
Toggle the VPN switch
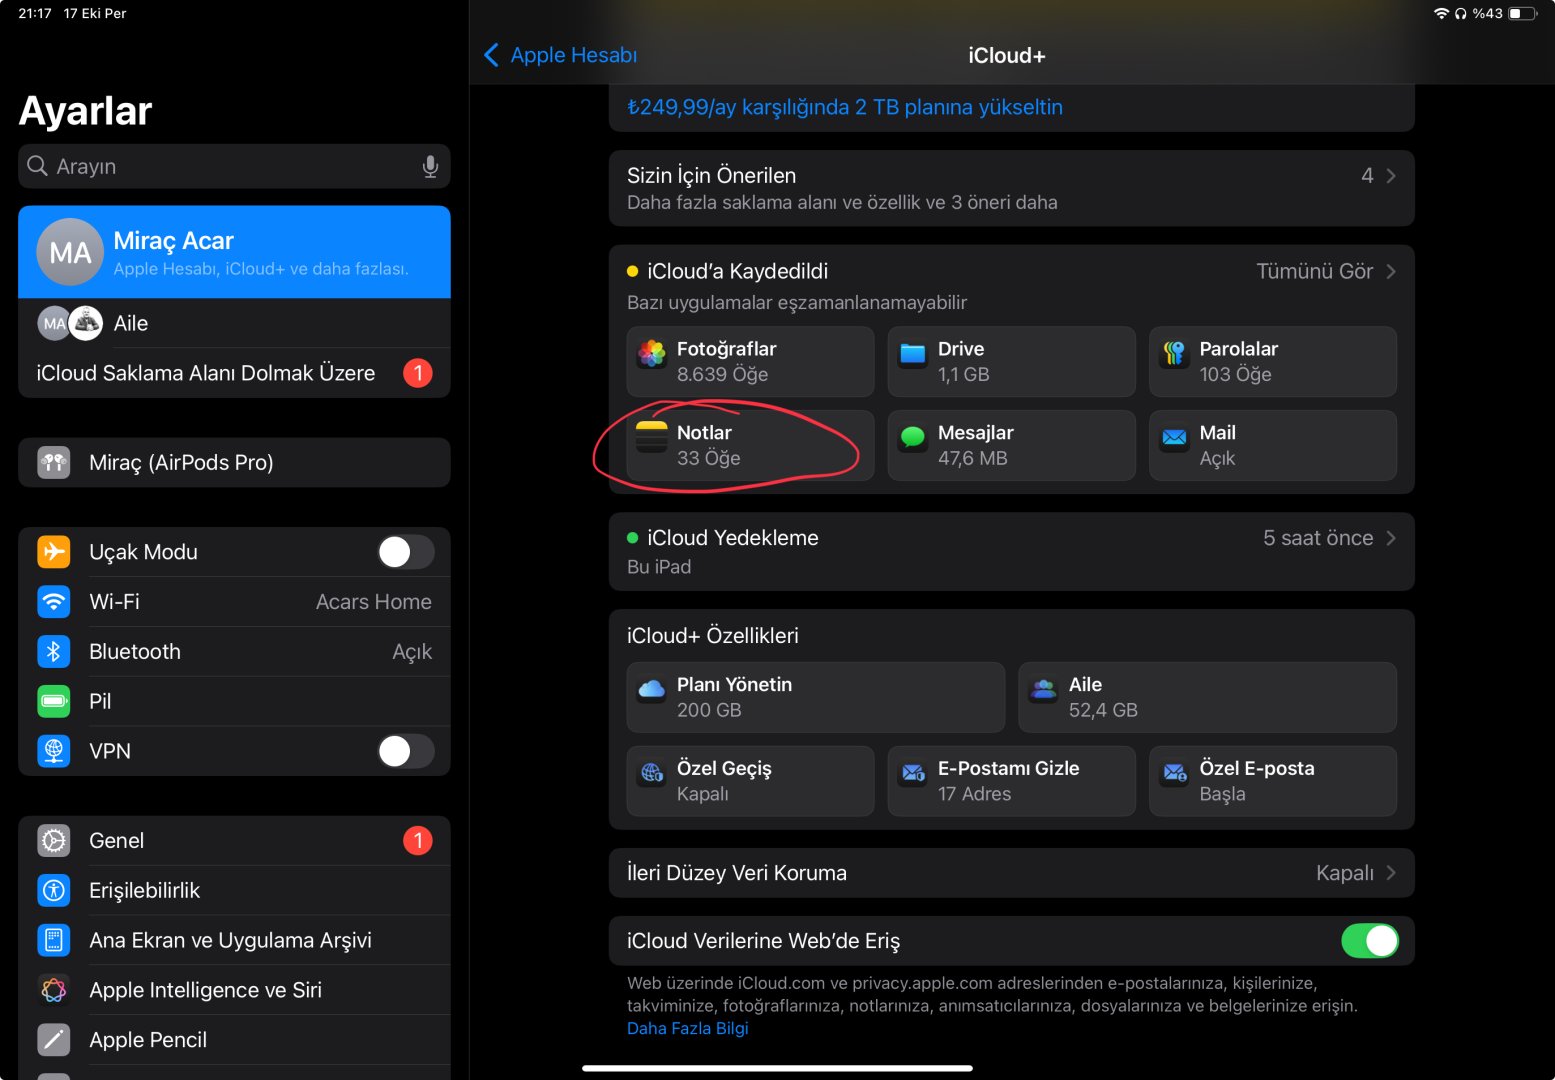click(406, 751)
